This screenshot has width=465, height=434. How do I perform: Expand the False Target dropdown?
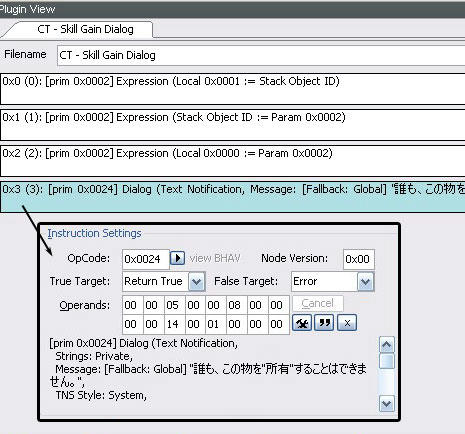366,282
